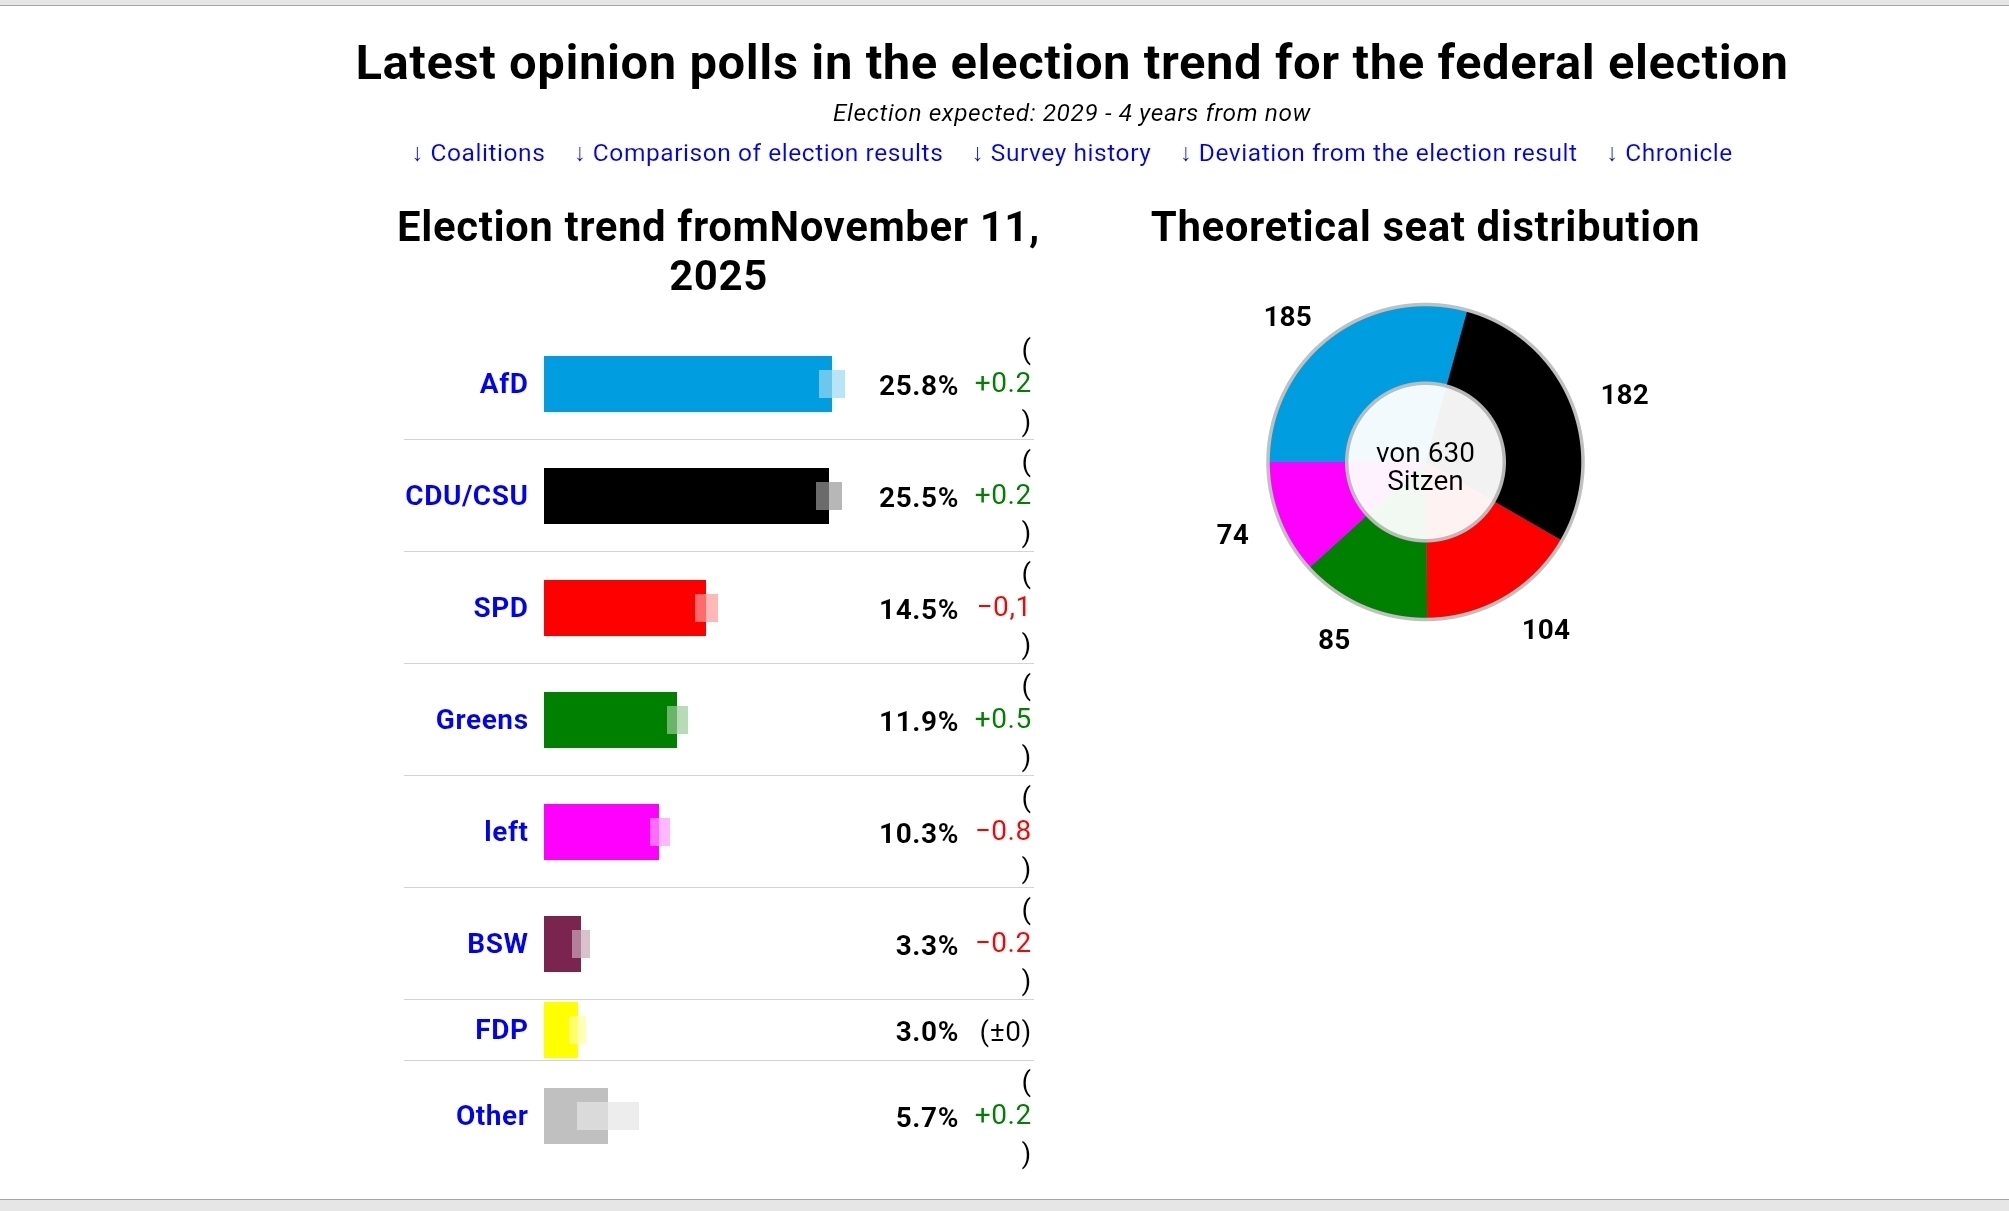Viewport: 2009px width, 1211px height.
Task: Select the CDU/CSU party label
Action: click(x=466, y=495)
